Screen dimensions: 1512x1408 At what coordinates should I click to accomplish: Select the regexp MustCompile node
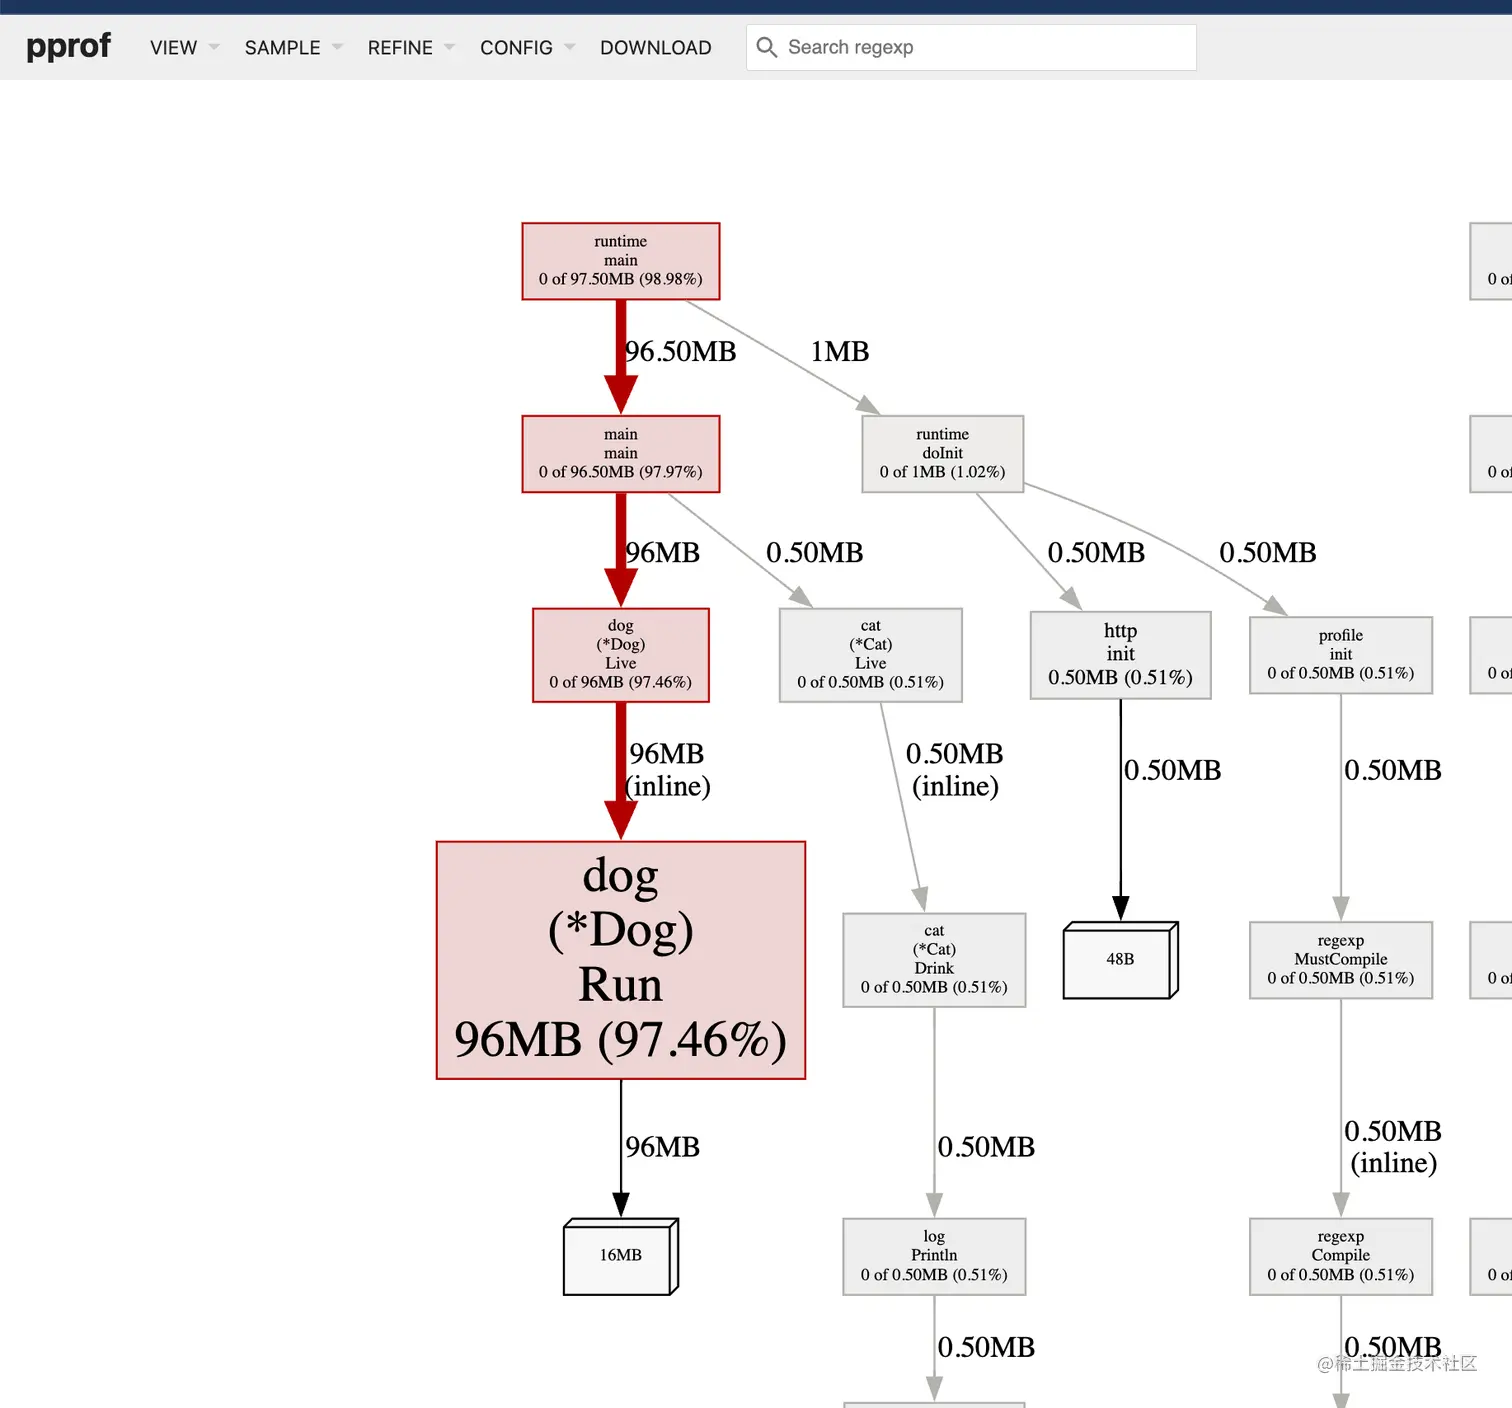tap(1341, 960)
